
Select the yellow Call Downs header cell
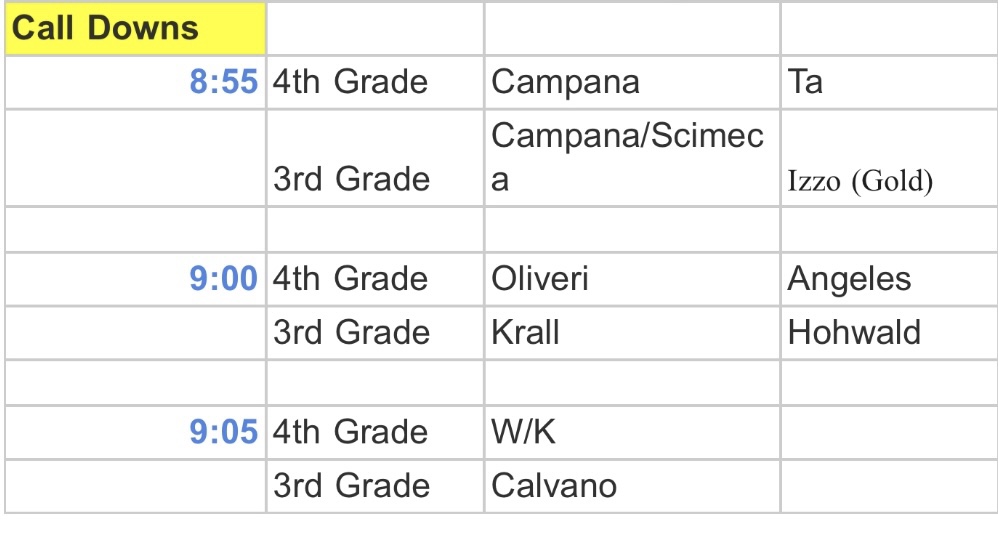[x=135, y=28]
